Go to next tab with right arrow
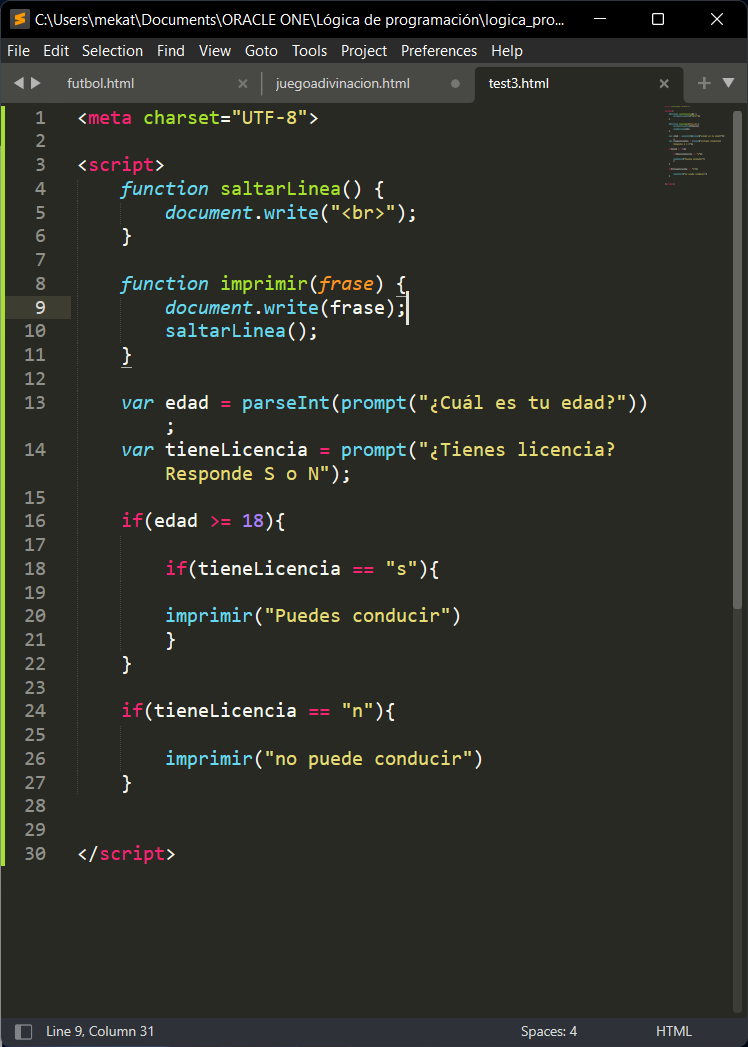The height and width of the screenshot is (1047, 748). click(36, 83)
